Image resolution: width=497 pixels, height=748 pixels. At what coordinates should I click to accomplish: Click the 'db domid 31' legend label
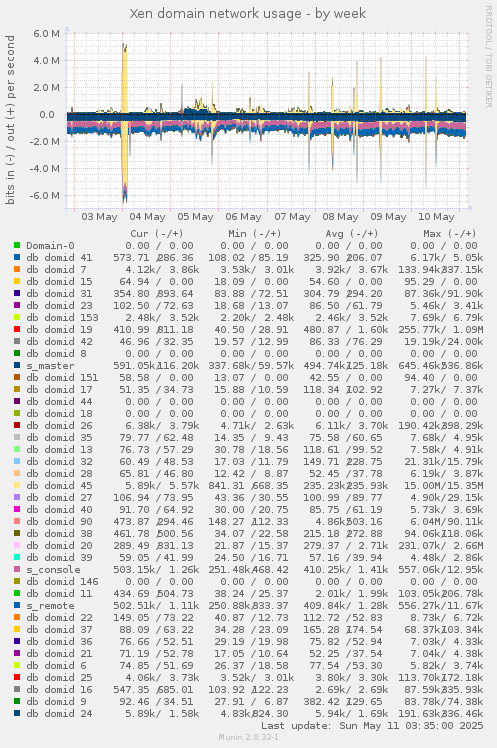[x=59, y=294]
